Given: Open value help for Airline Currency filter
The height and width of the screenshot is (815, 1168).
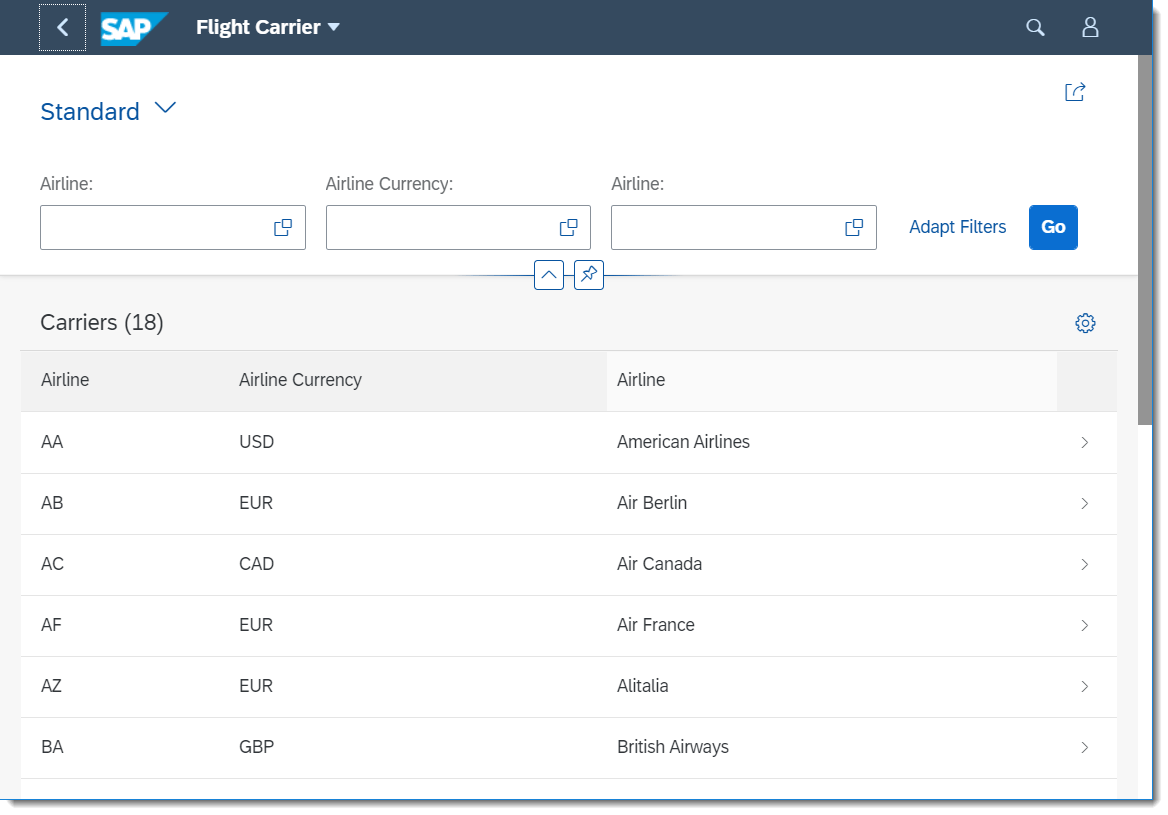Looking at the screenshot, I should click(x=568, y=227).
